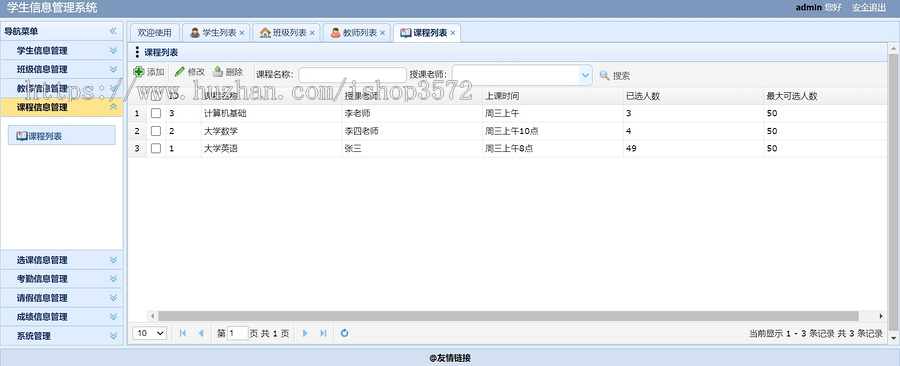This screenshot has height=366, width=900.
Task: Sort by 最大可选人数 column header
Action: tap(792, 96)
